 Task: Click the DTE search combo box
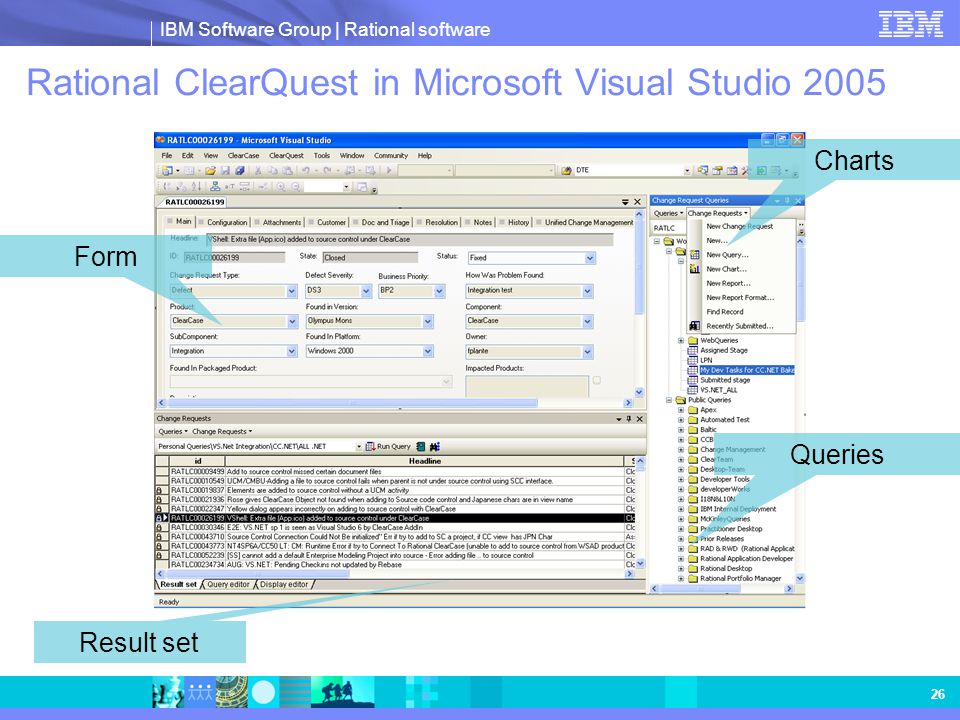632,170
